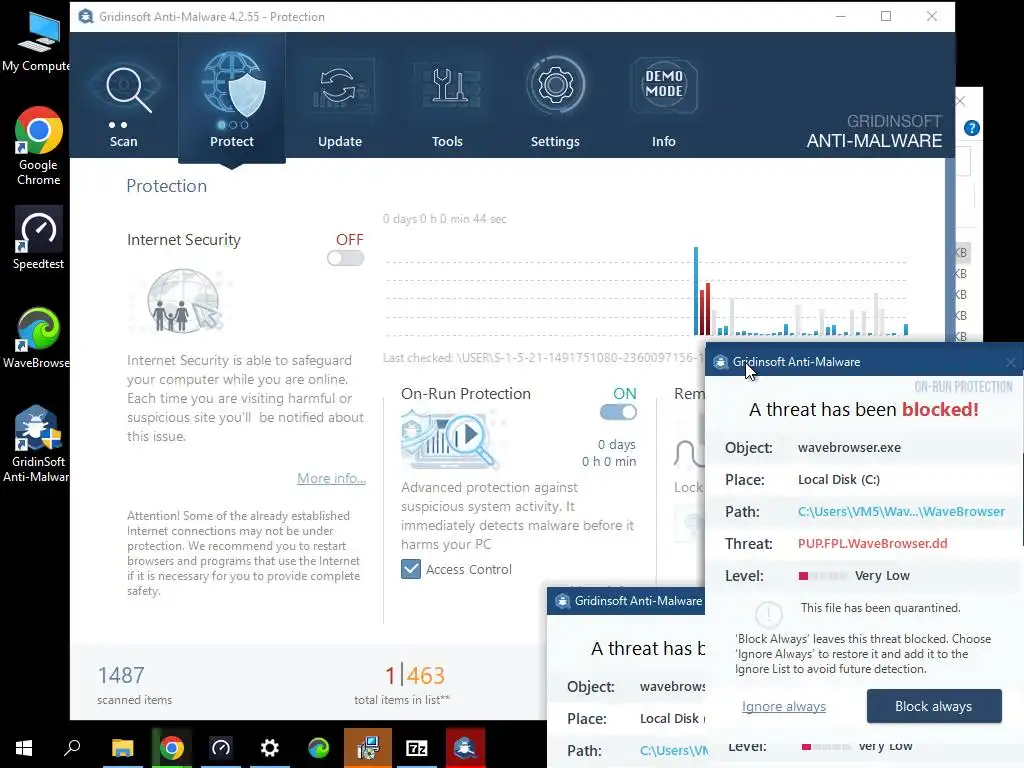Viewport: 1024px width, 768px height.
Task: Click the background popup's path link
Action: [673, 750]
